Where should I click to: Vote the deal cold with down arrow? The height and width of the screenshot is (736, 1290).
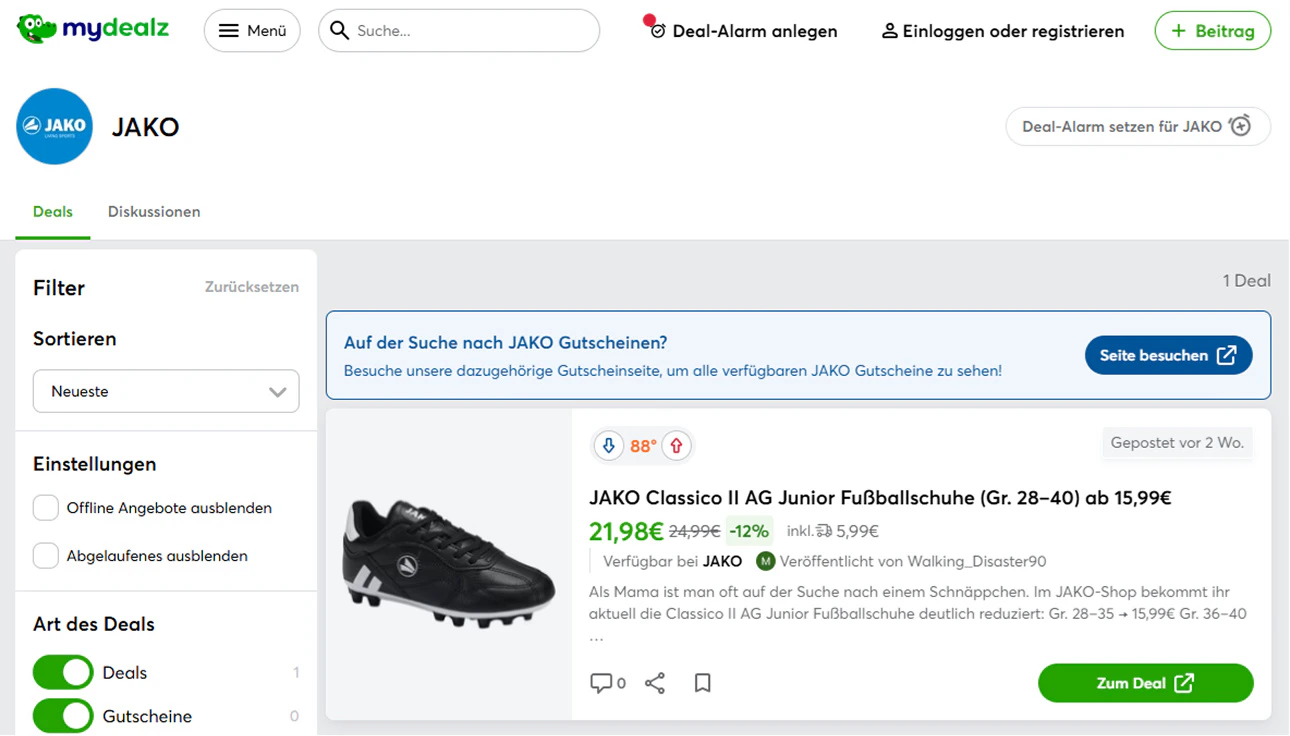[608, 446]
